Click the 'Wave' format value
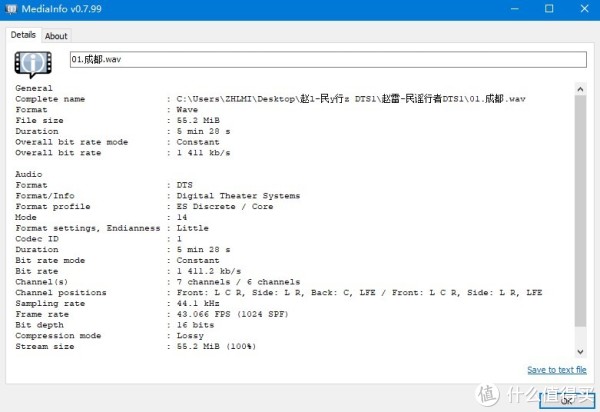 [187, 110]
